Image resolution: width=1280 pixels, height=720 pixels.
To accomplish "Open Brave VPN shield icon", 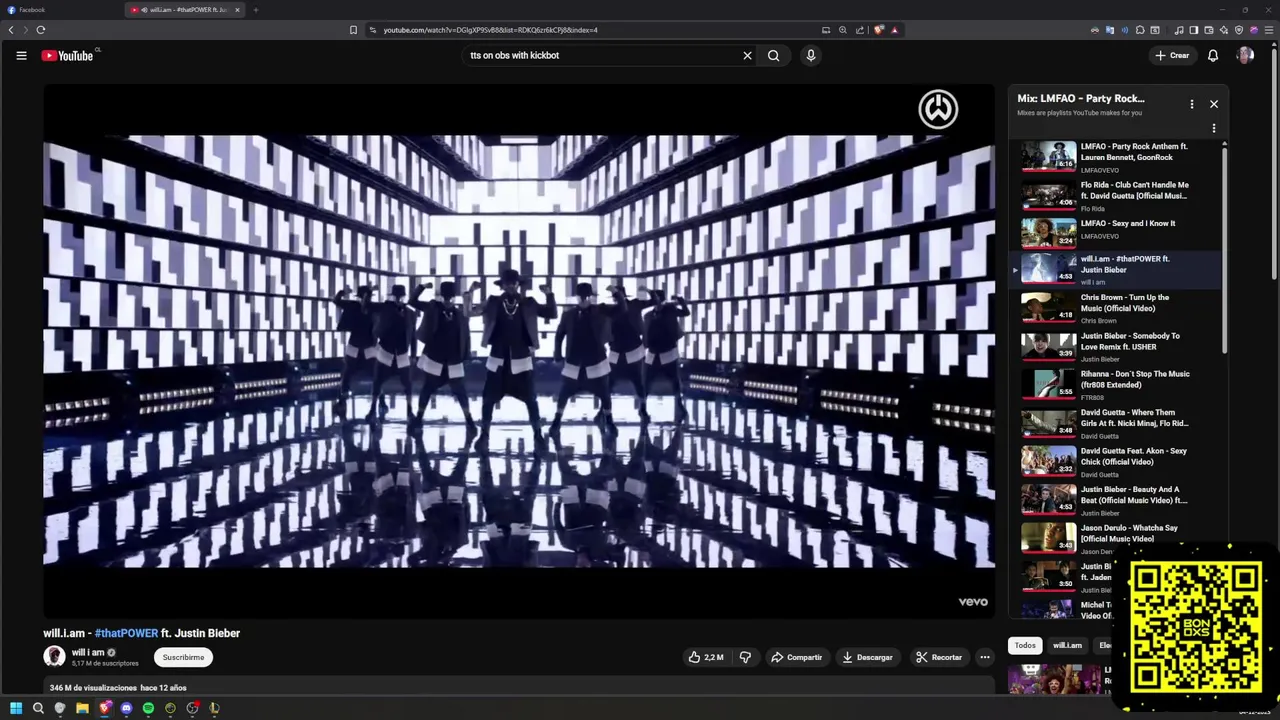I will pyautogui.click(x=1239, y=30).
